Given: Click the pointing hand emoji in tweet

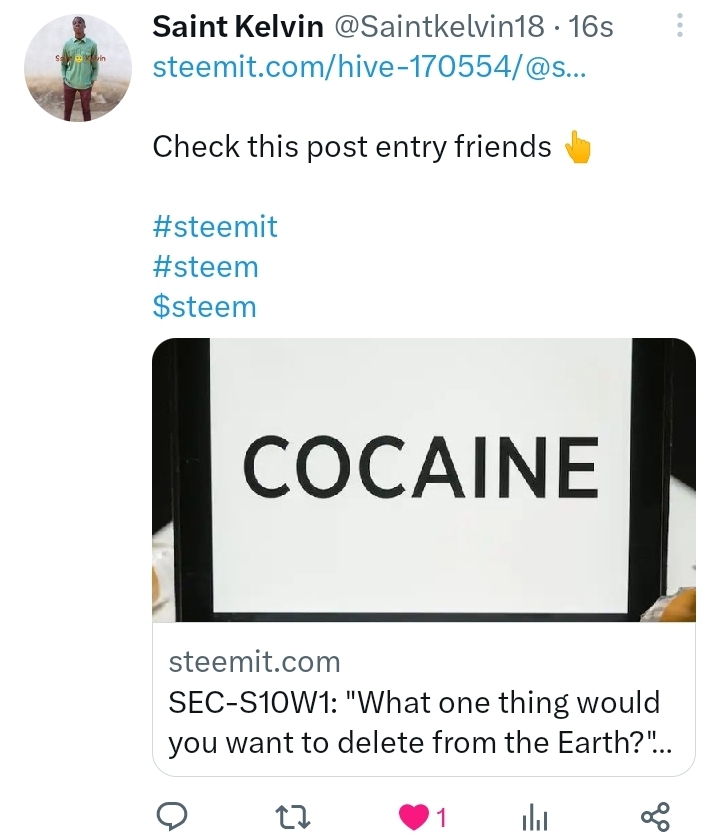Looking at the screenshot, I should (577, 147).
